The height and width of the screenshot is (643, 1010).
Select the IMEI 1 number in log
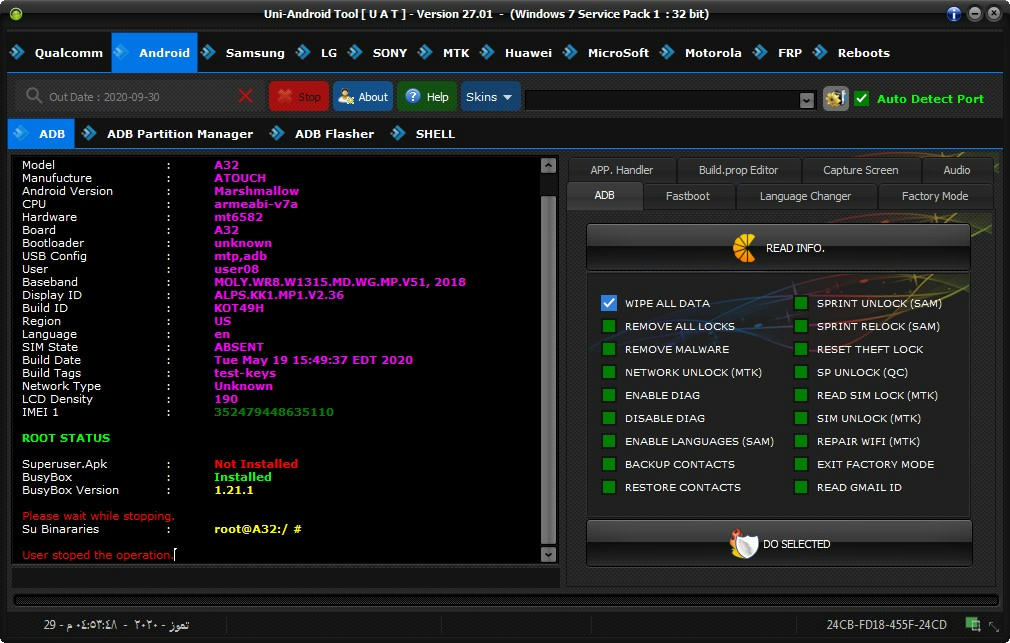click(x=274, y=412)
